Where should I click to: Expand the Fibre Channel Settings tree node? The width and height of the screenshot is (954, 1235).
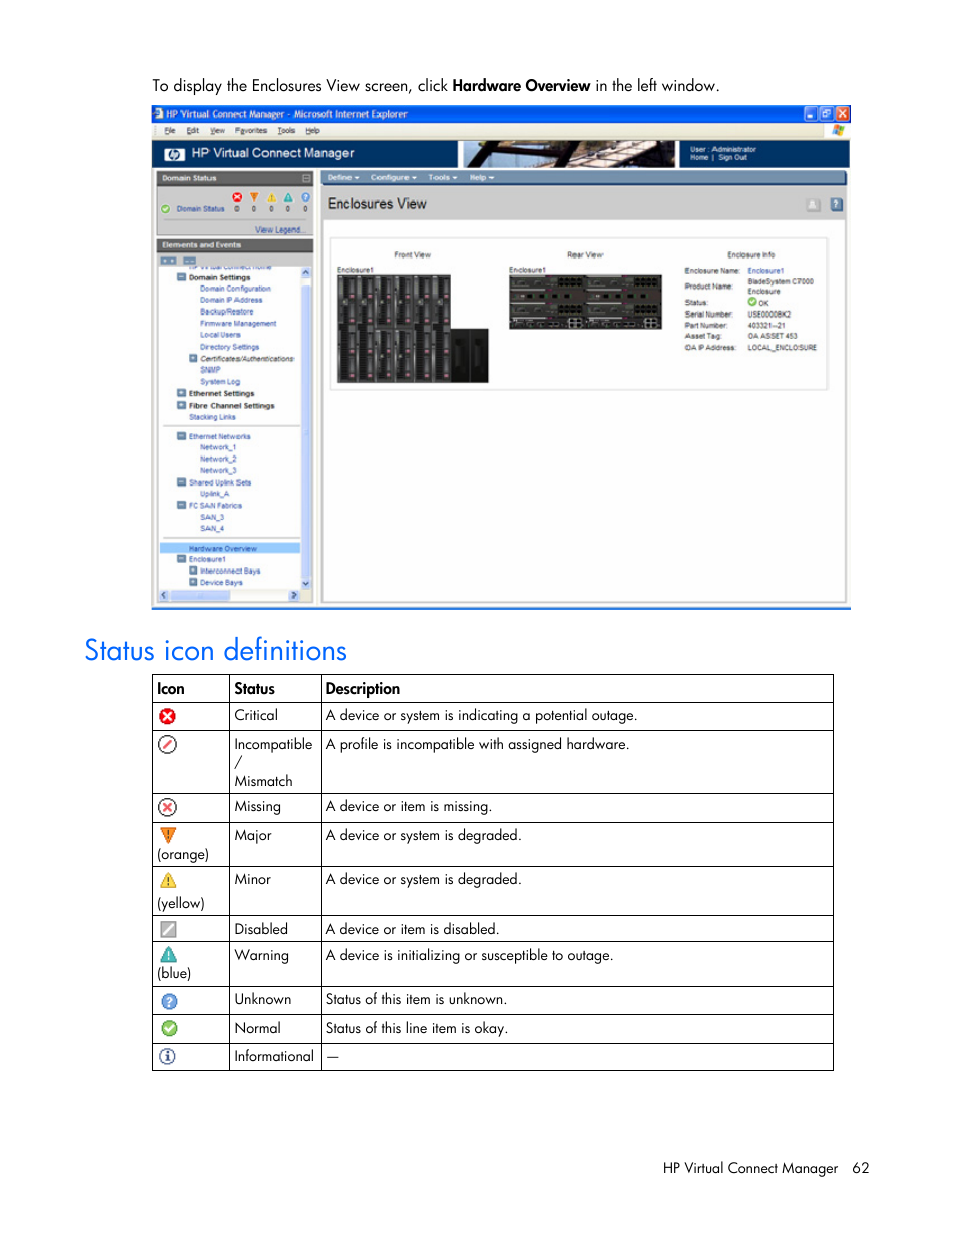(181, 405)
